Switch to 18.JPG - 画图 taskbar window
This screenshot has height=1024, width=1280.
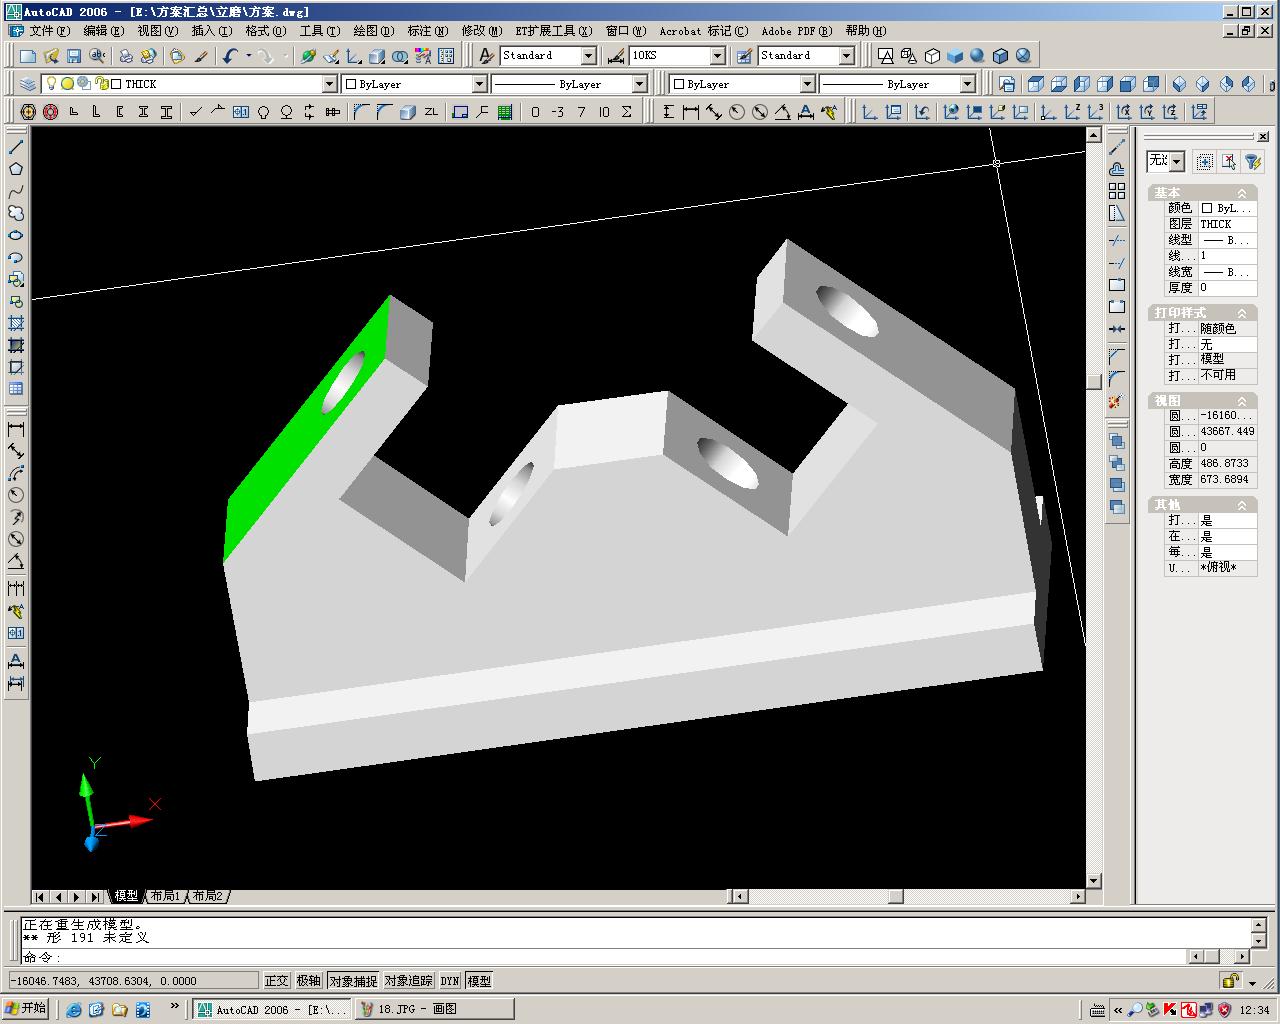coord(434,1009)
